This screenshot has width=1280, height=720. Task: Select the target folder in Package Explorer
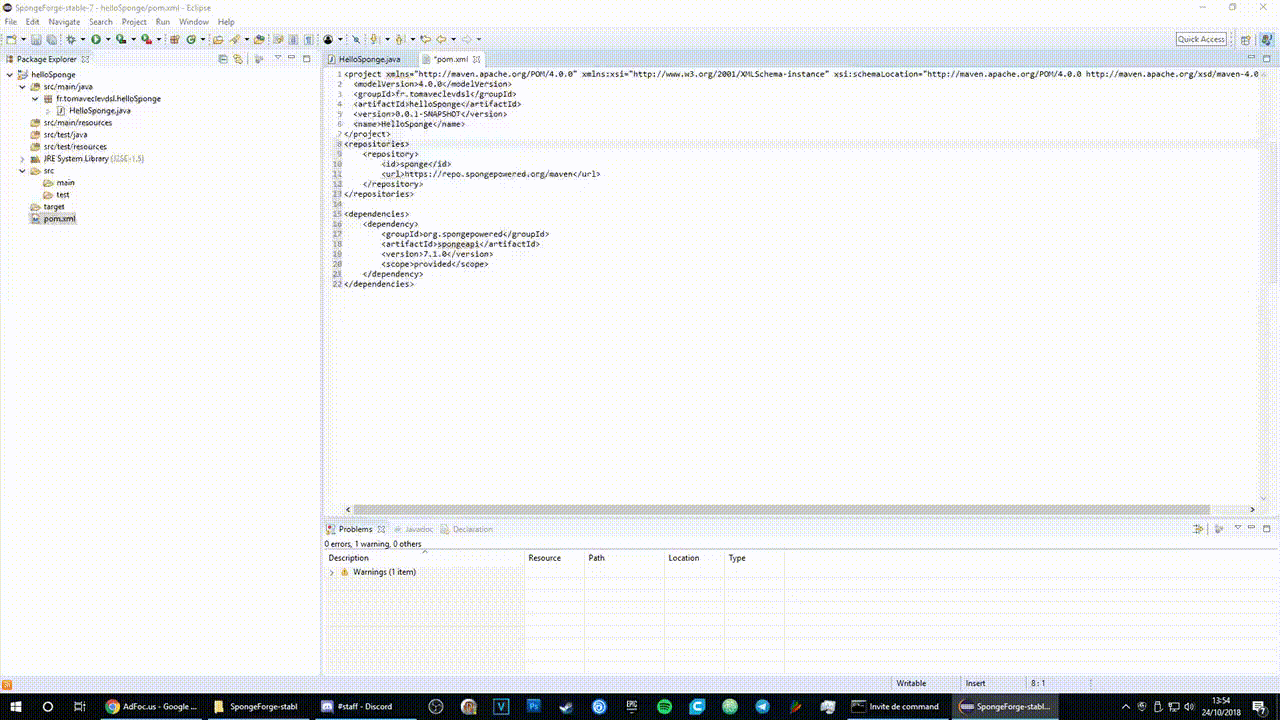pos(54,207)
